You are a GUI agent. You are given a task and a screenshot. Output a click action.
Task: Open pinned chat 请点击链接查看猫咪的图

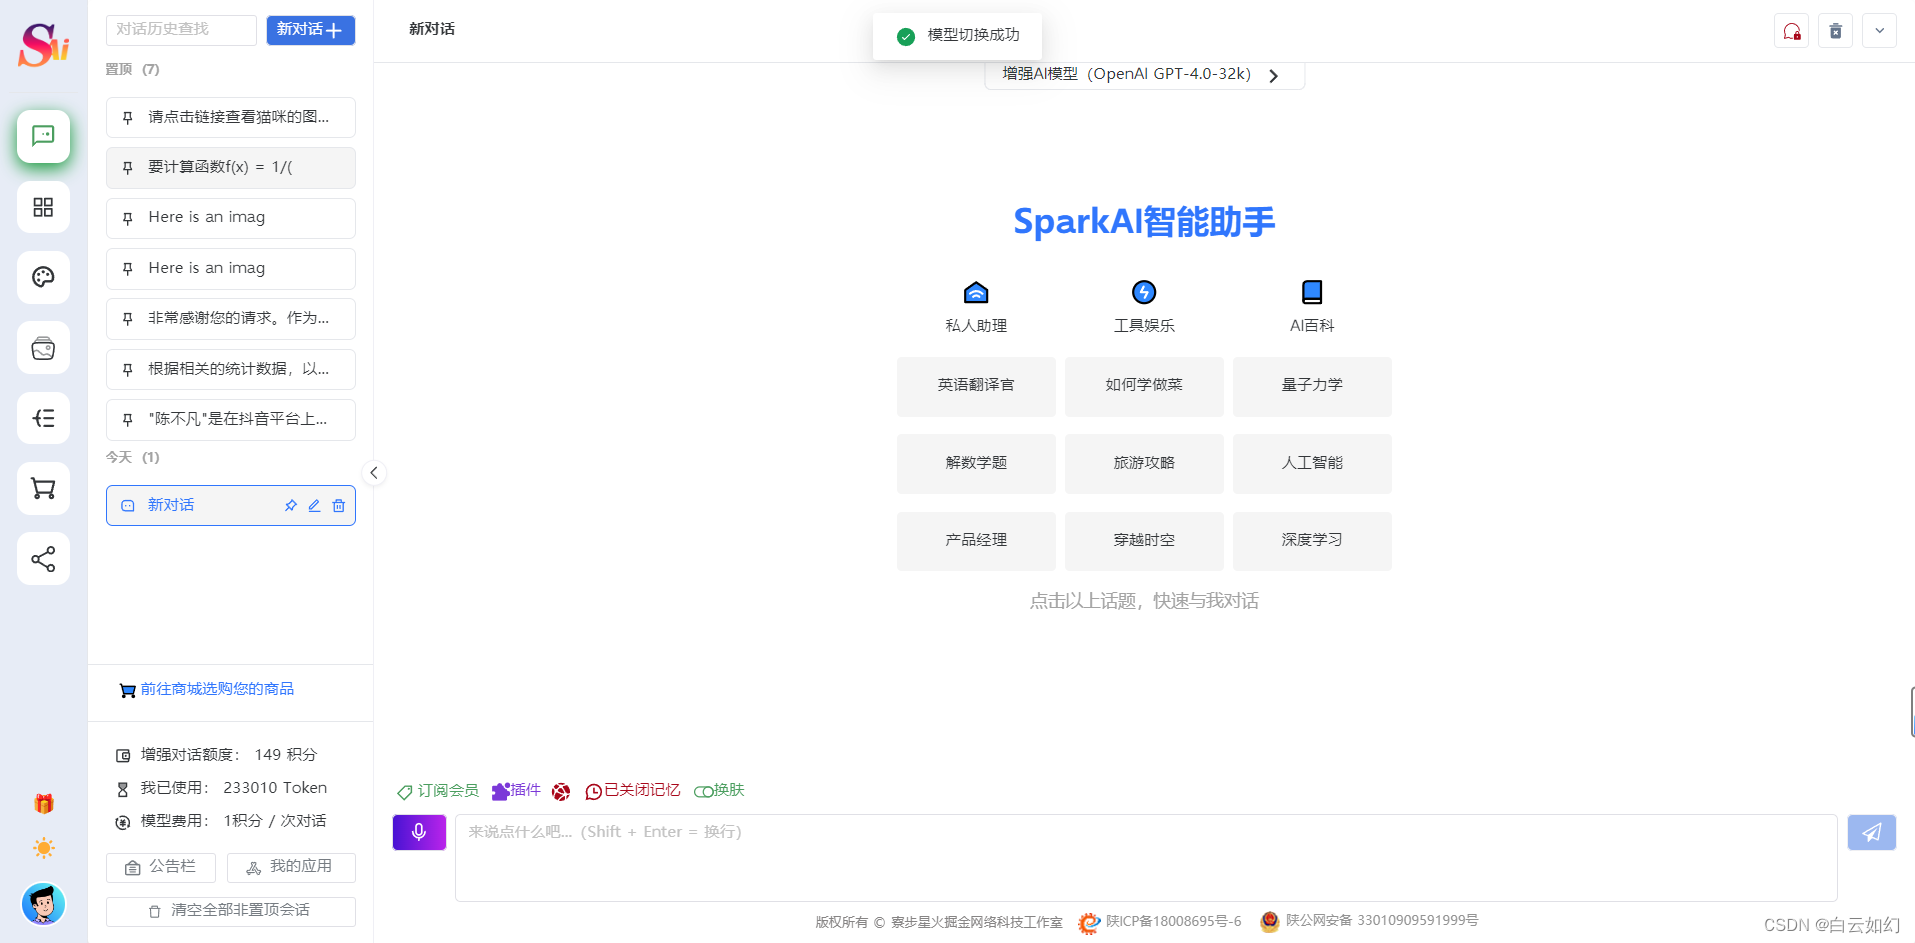point(231,118)
